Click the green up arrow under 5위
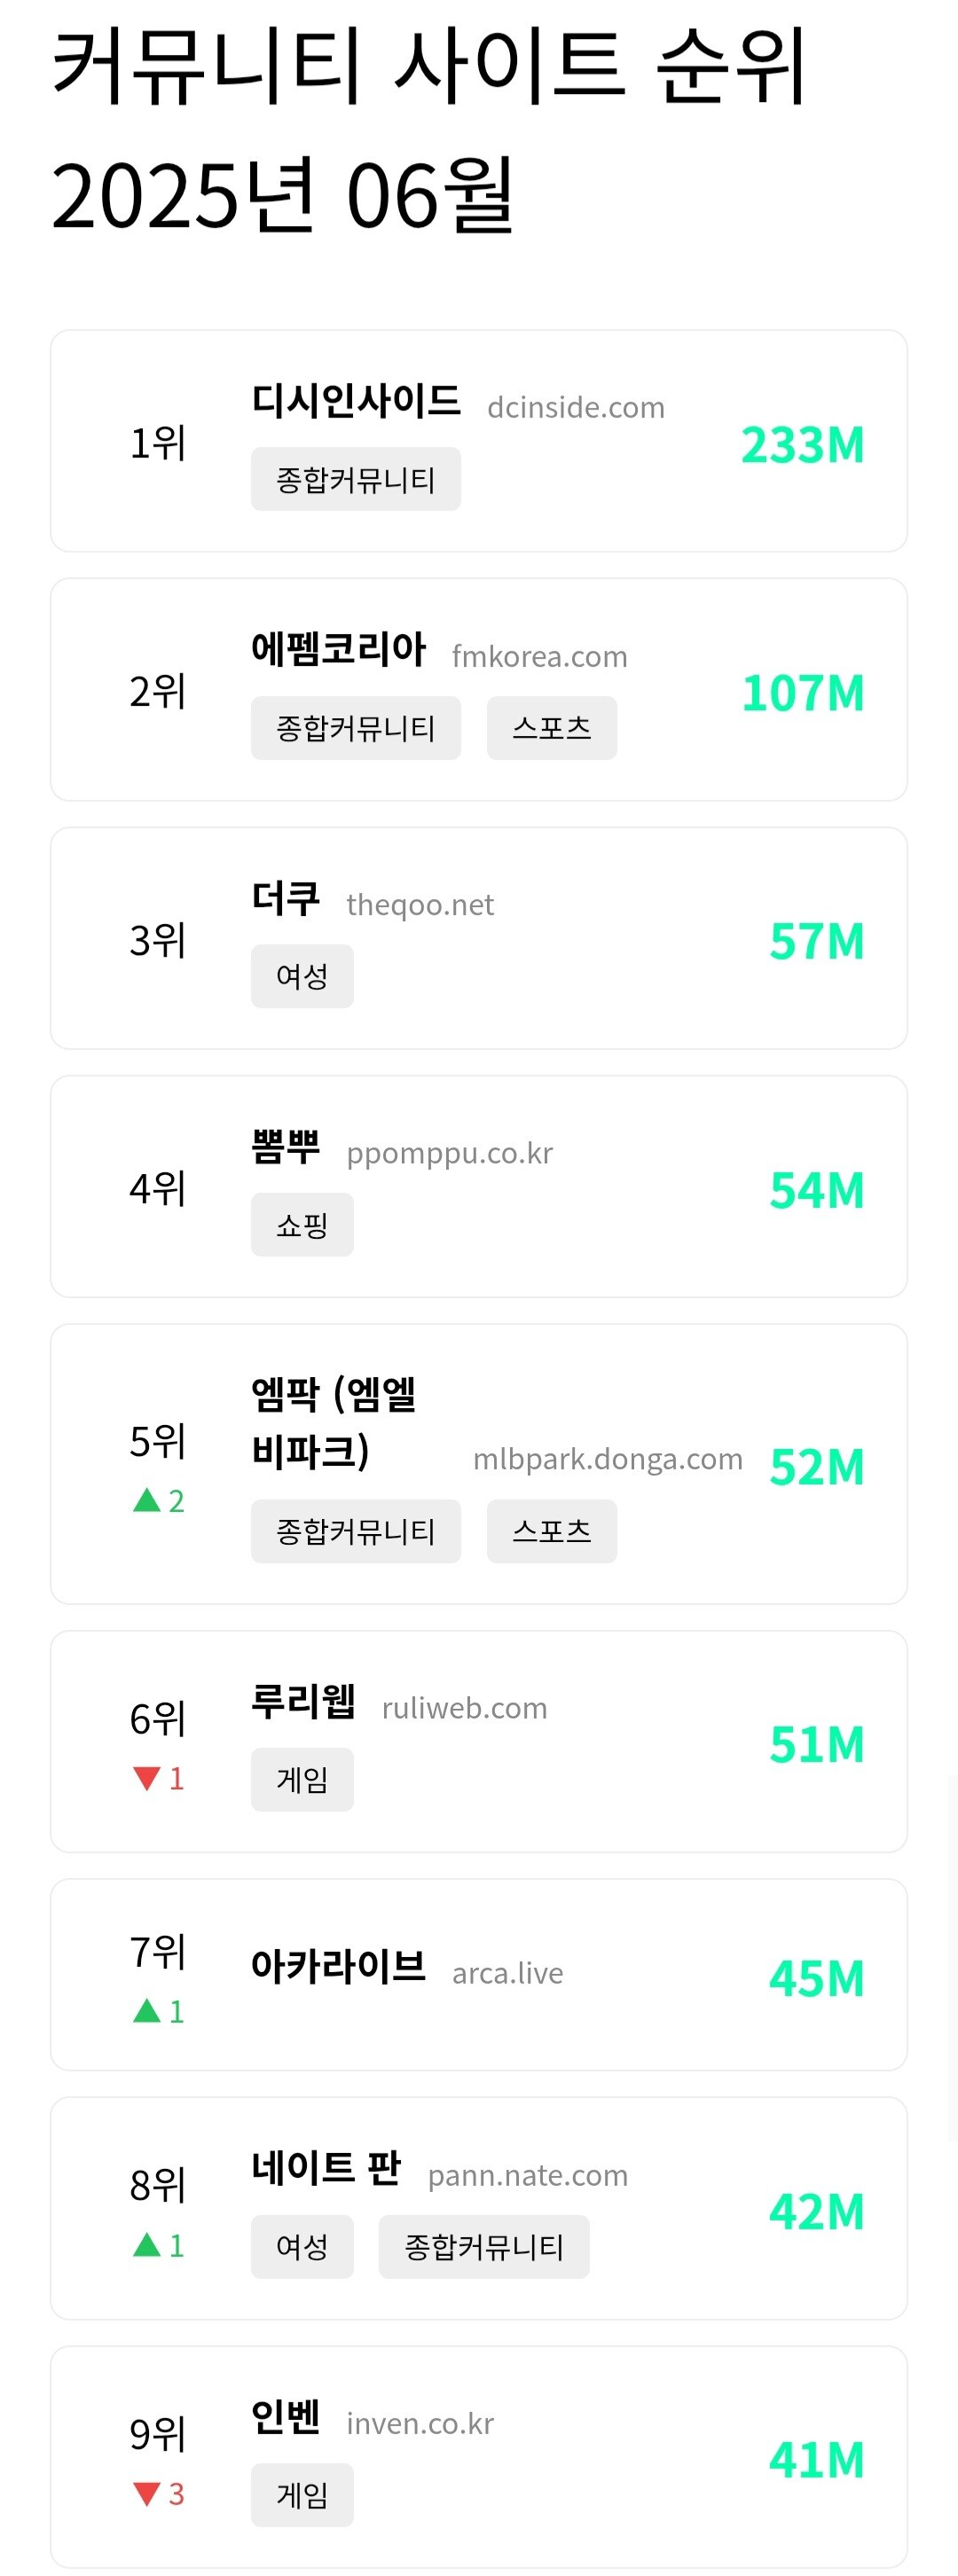This screenshot has height=2576, width=958. pos(147,1500)
